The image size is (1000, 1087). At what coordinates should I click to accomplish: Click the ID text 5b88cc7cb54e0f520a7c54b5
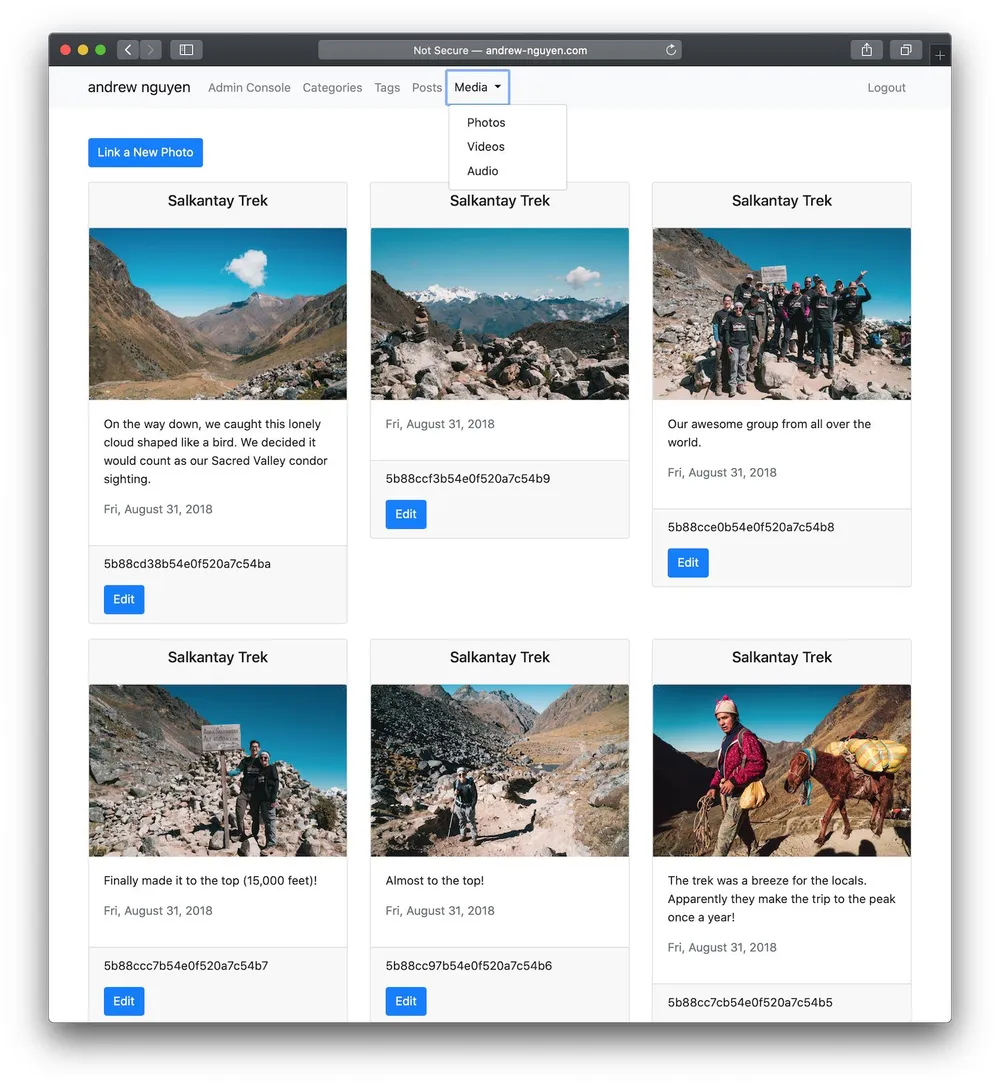point(751,1002)
